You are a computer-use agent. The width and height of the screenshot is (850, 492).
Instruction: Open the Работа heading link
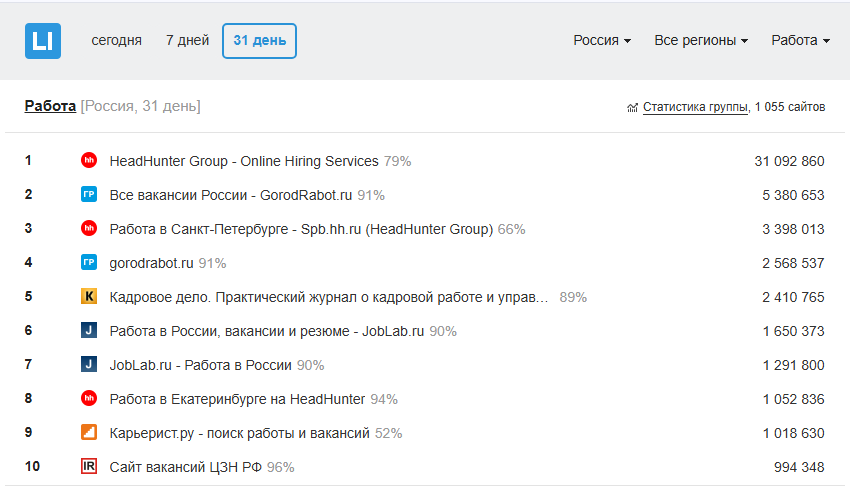tap(50, 106)
